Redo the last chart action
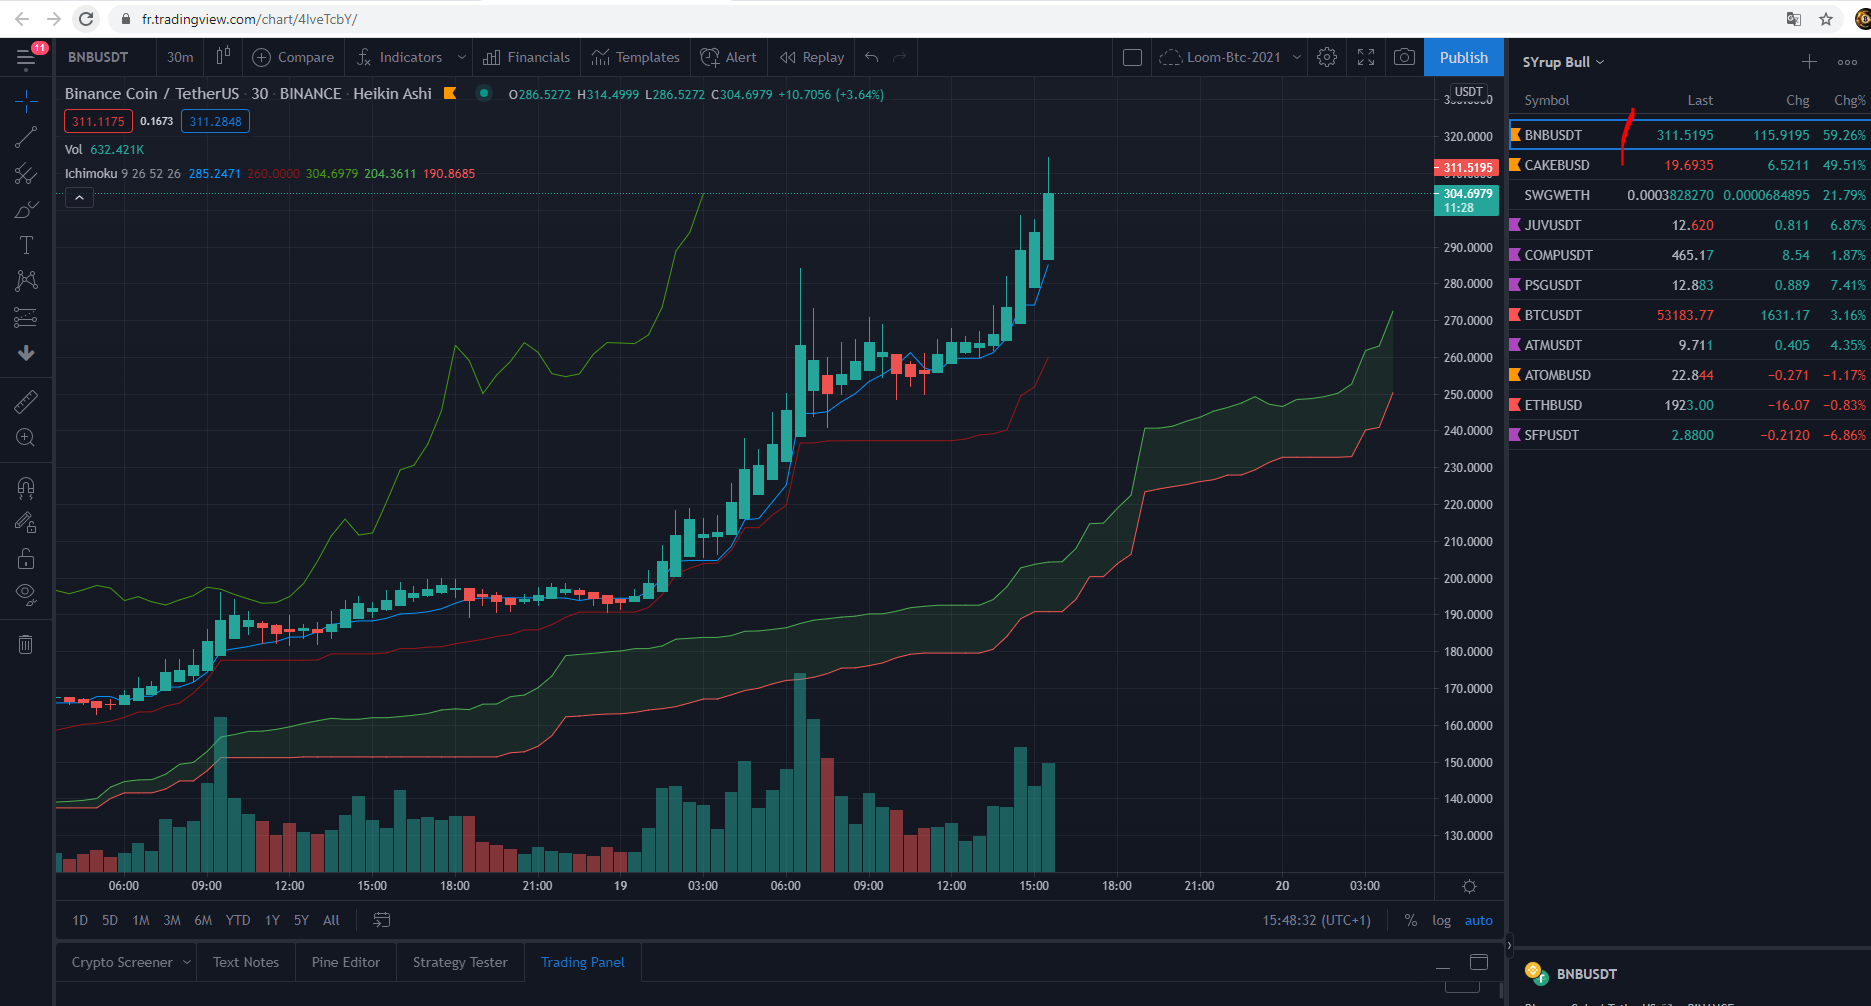The image size is (1871, 1006). pyautogui.click(x=900, y=57)
